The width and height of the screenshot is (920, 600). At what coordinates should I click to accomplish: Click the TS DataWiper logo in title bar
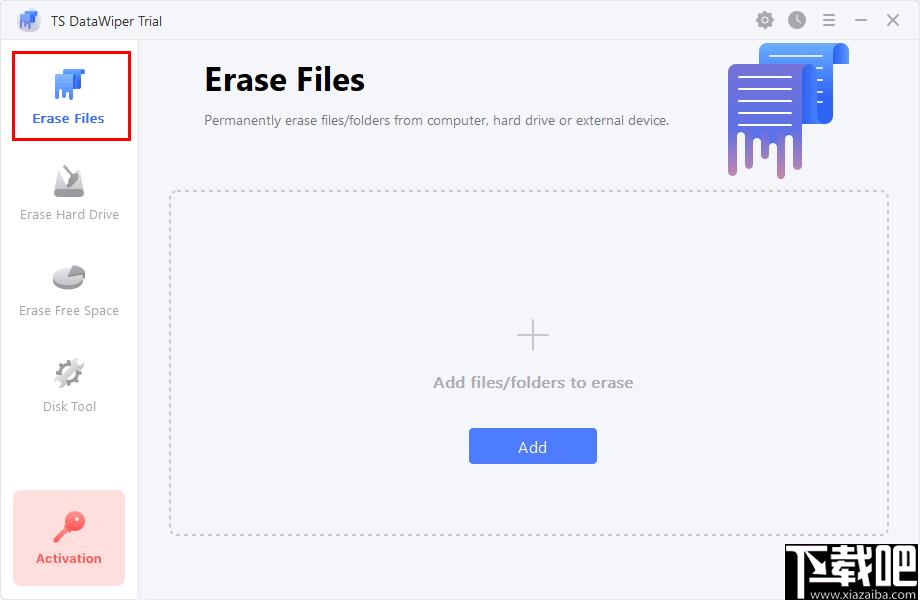coord(29,21)
